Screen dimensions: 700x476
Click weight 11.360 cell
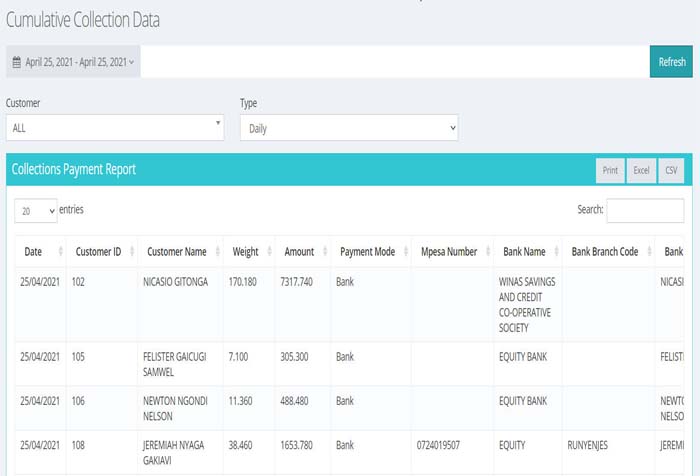tap(249, 408)
